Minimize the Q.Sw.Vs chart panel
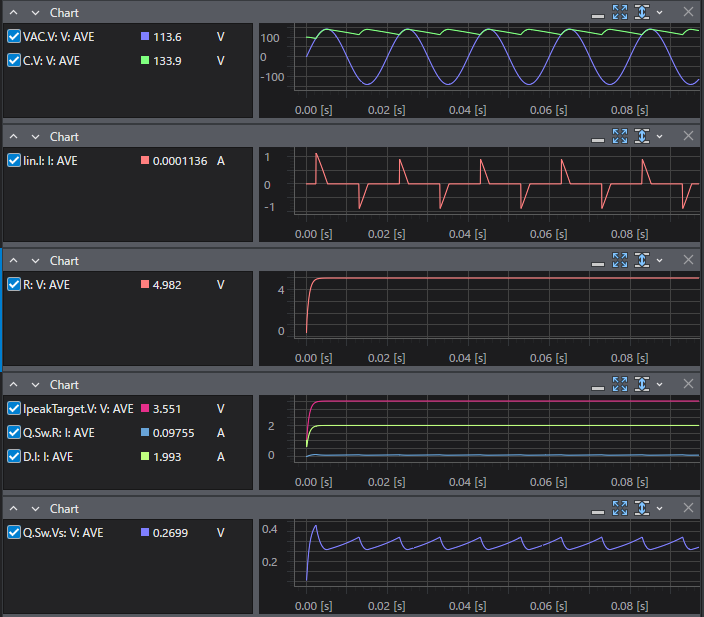 tap(598, 508)
